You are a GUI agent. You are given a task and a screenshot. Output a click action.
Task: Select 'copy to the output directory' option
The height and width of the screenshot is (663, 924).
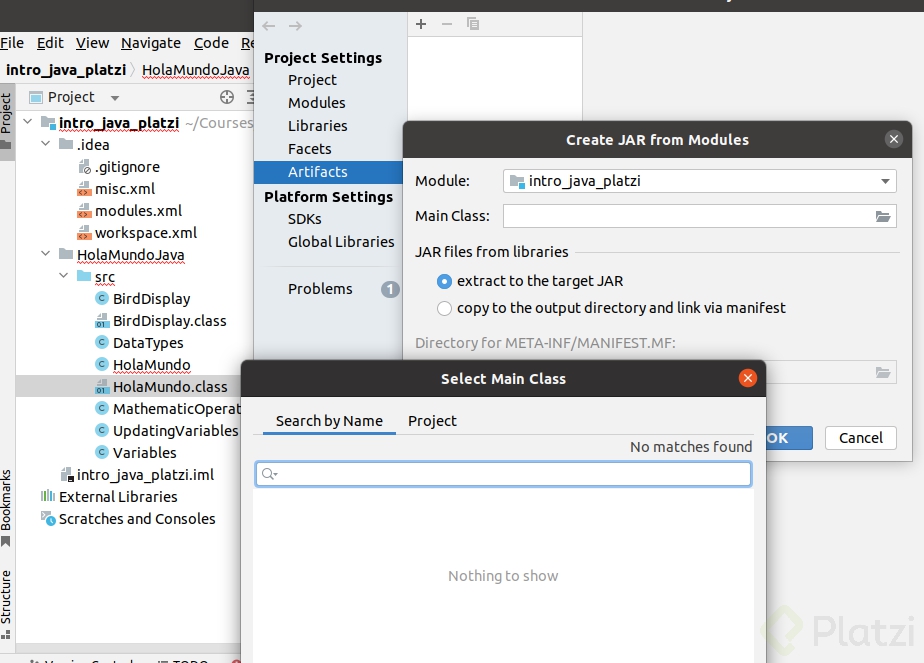[444, 308]
